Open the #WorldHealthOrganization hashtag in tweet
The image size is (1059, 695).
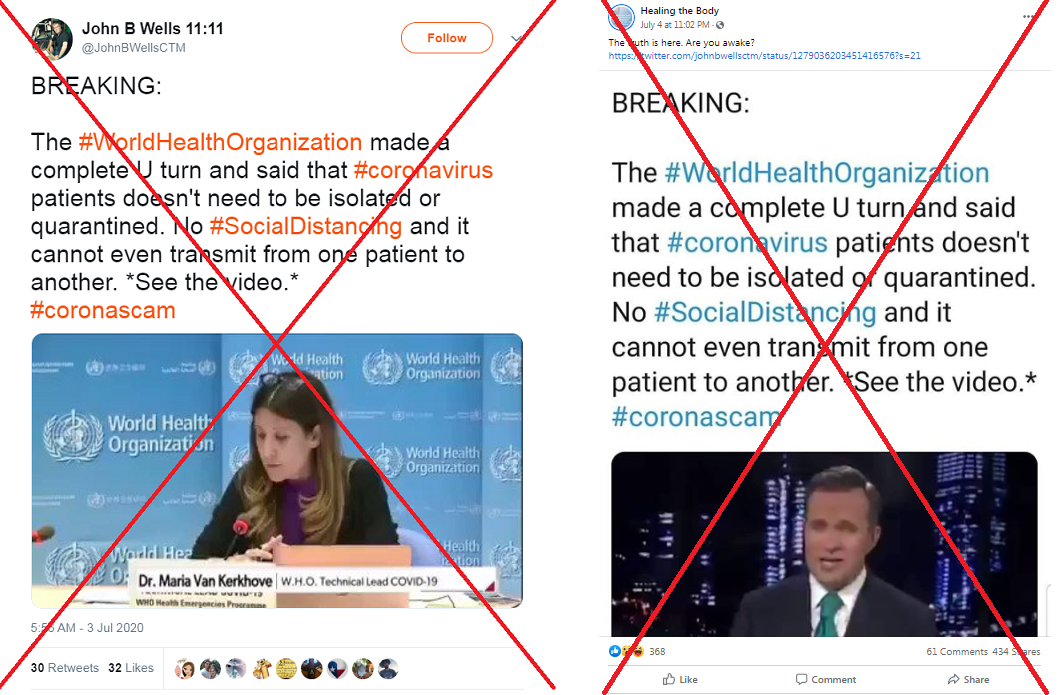(x=220, y=142)
